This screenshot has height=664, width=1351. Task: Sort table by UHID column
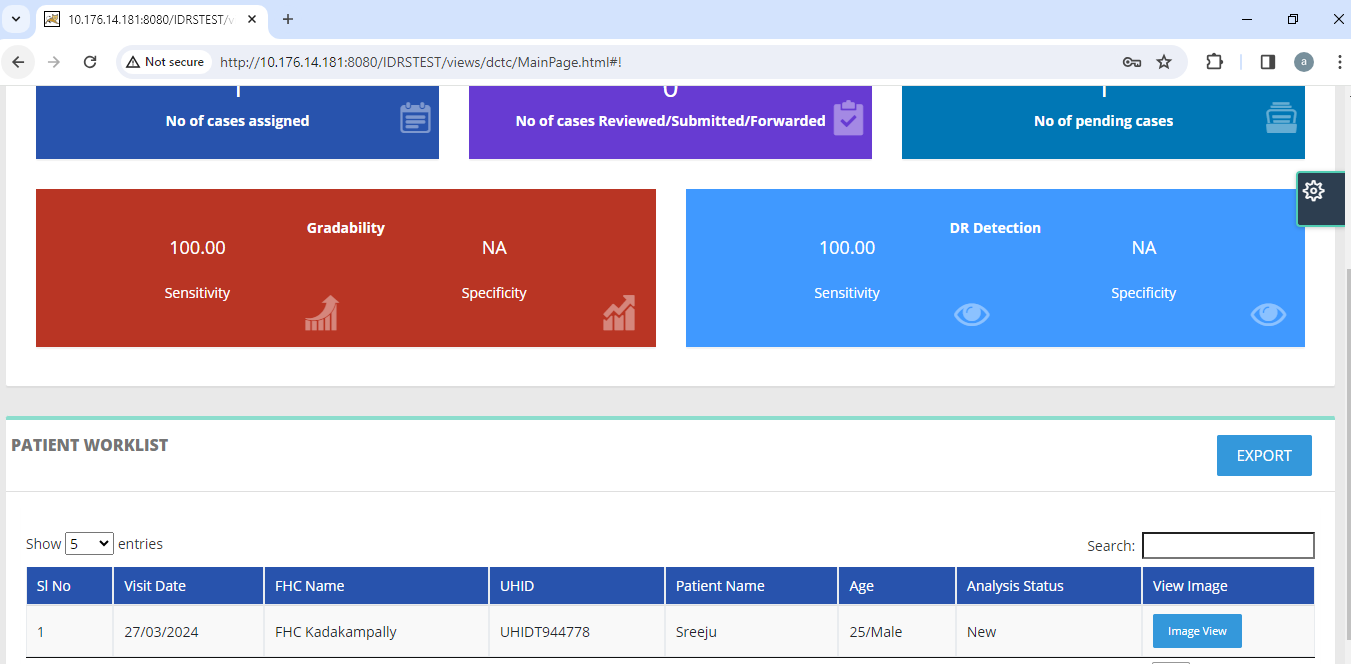pyautogui.click(x=577, y=586)
